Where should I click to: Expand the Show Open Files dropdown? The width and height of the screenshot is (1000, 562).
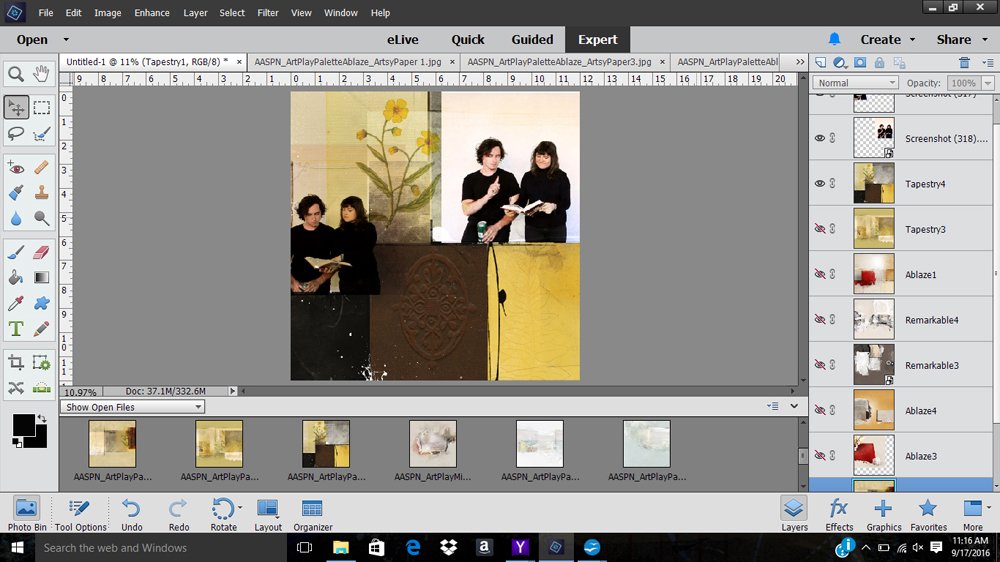tap(133, 407)
